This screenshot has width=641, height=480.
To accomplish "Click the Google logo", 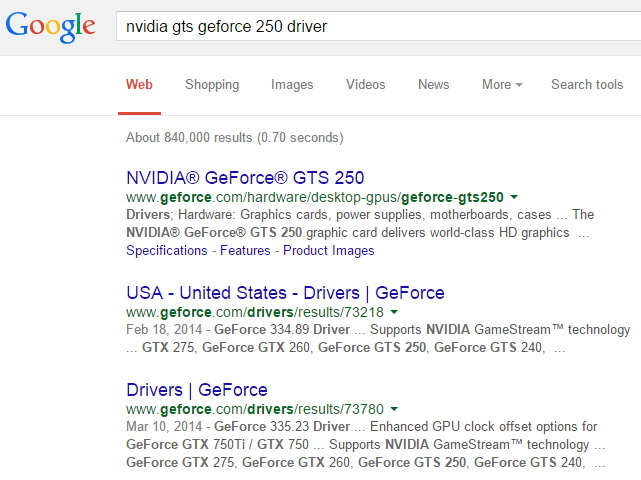I will tap(50, 26).
